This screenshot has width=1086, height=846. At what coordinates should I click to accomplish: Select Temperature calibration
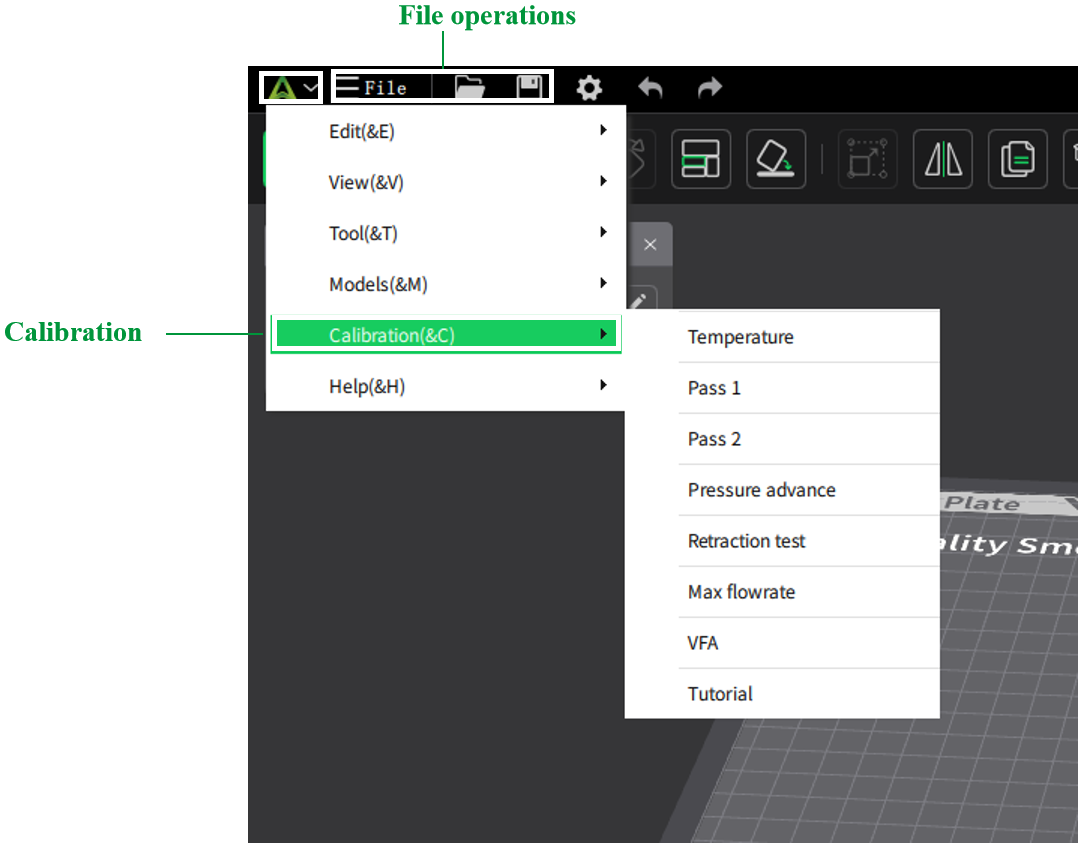pyautogui.click(x=740, y=337)
